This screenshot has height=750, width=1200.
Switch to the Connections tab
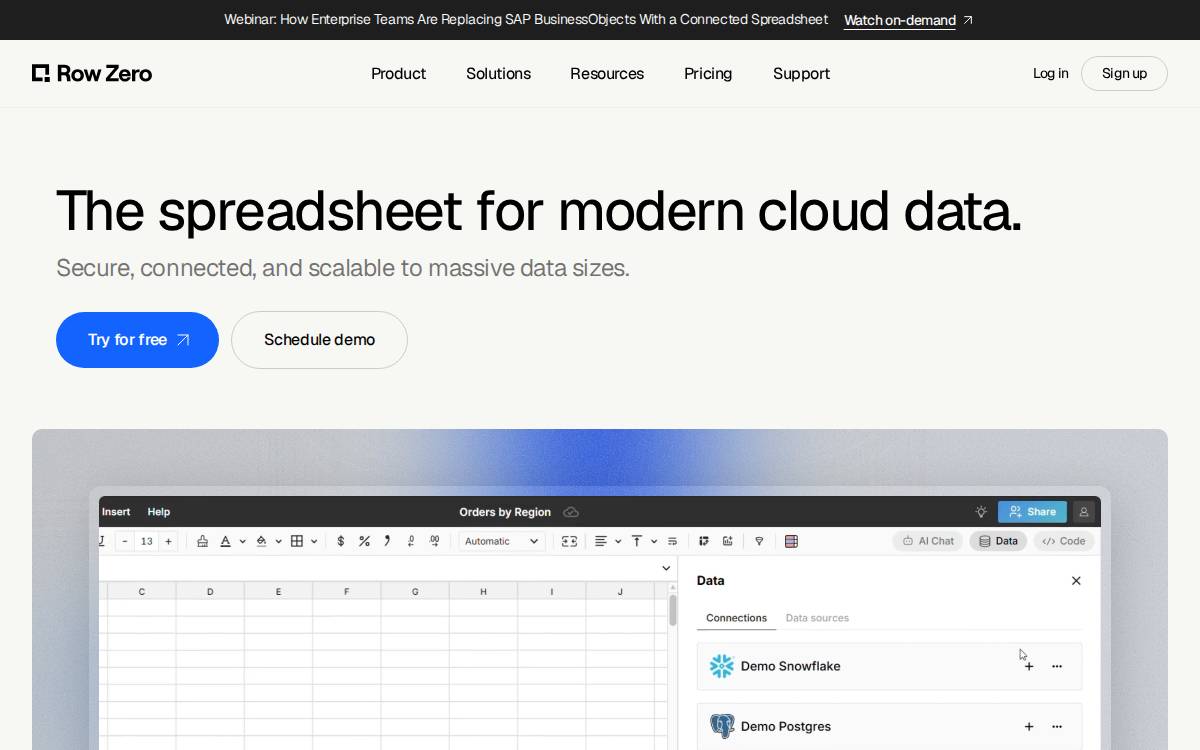[736, 618]
